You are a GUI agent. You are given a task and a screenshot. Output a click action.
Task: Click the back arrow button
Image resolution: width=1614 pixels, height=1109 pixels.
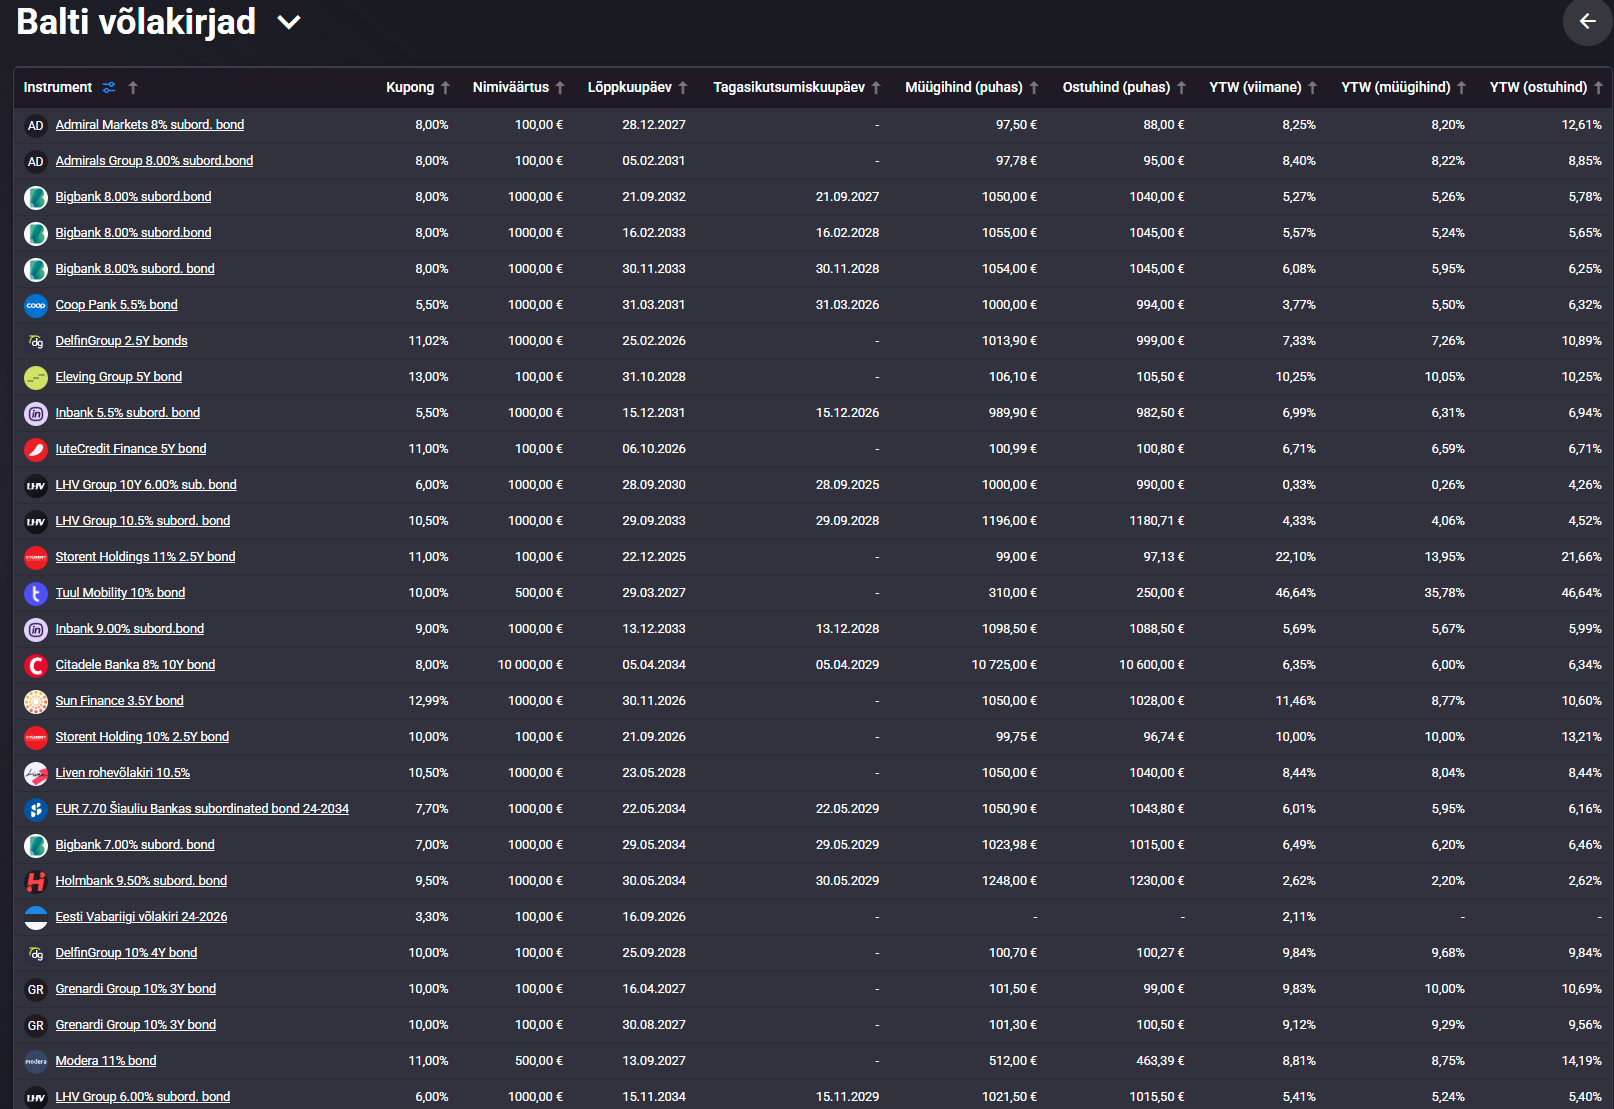coord(1587,21)
